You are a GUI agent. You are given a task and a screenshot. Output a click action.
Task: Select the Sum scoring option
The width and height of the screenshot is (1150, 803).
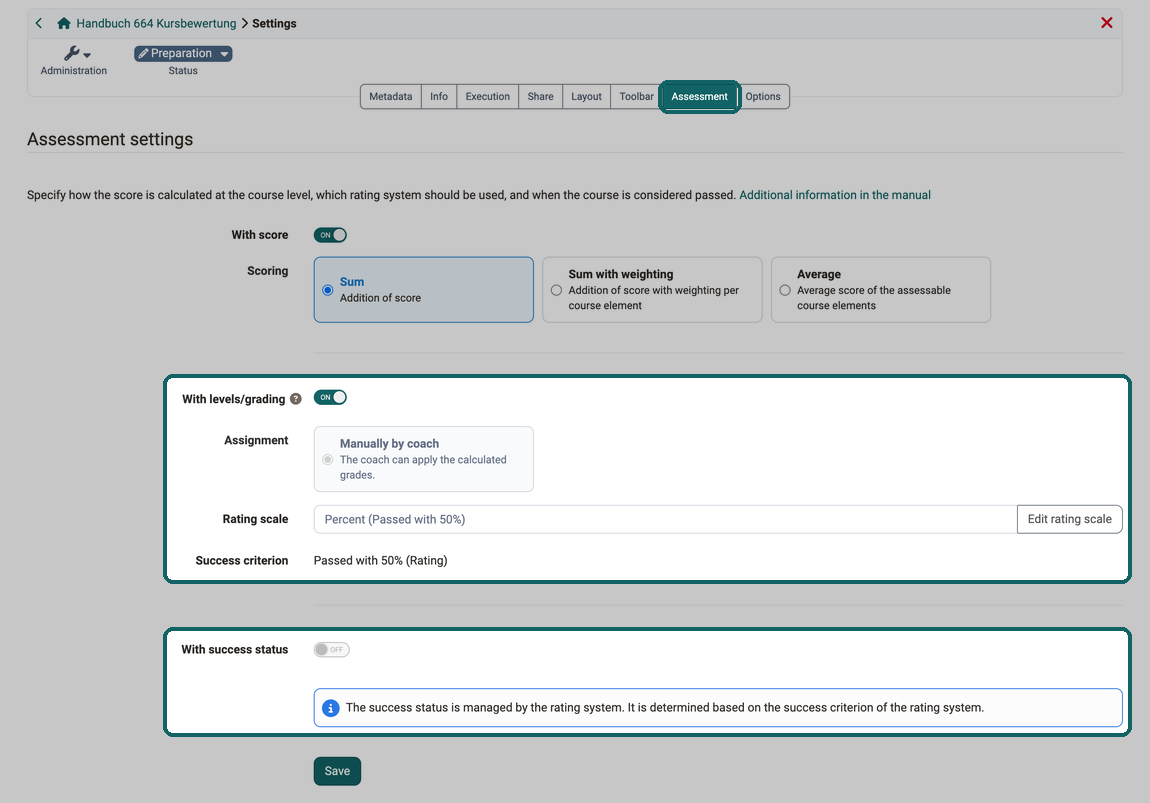pos(424,290)
